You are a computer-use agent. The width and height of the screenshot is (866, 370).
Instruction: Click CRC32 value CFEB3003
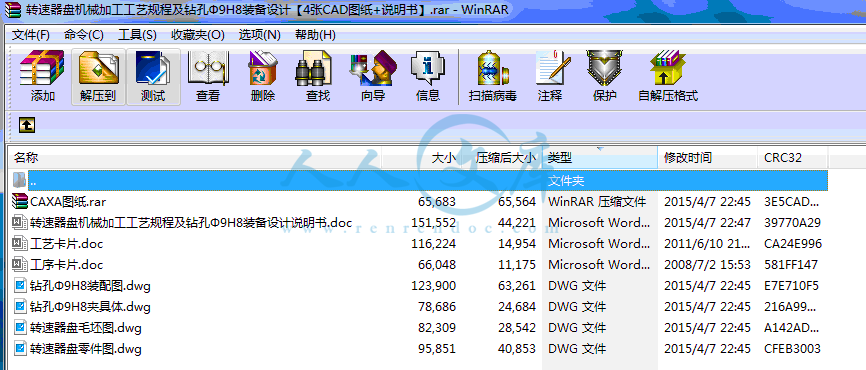tap(793, 349)
